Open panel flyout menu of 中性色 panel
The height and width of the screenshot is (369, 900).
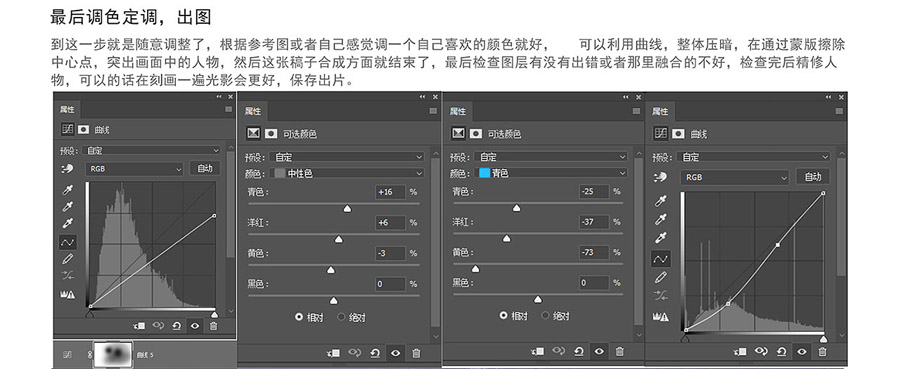coord(433,111)
